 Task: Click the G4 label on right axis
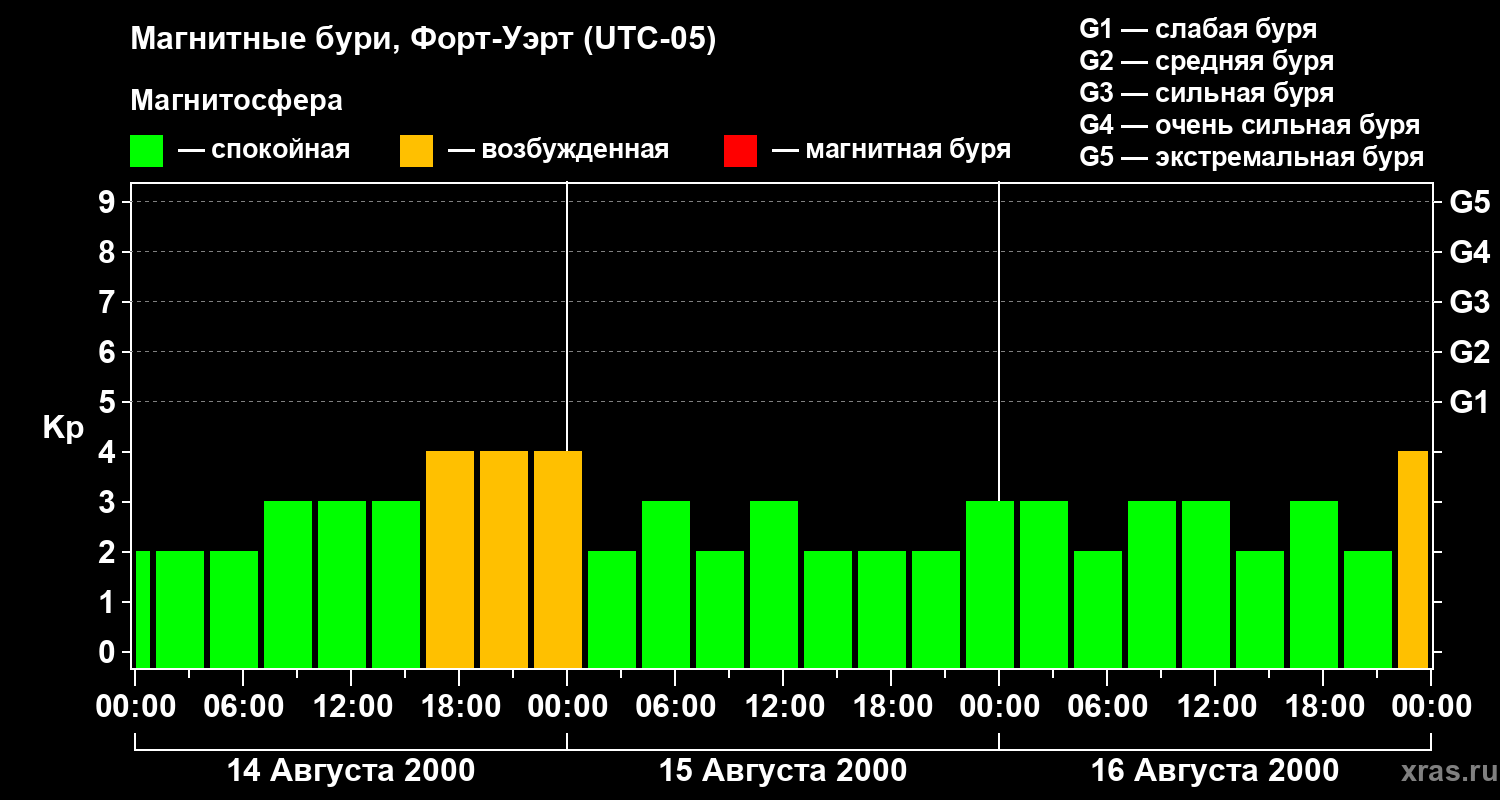(1469, 252)
